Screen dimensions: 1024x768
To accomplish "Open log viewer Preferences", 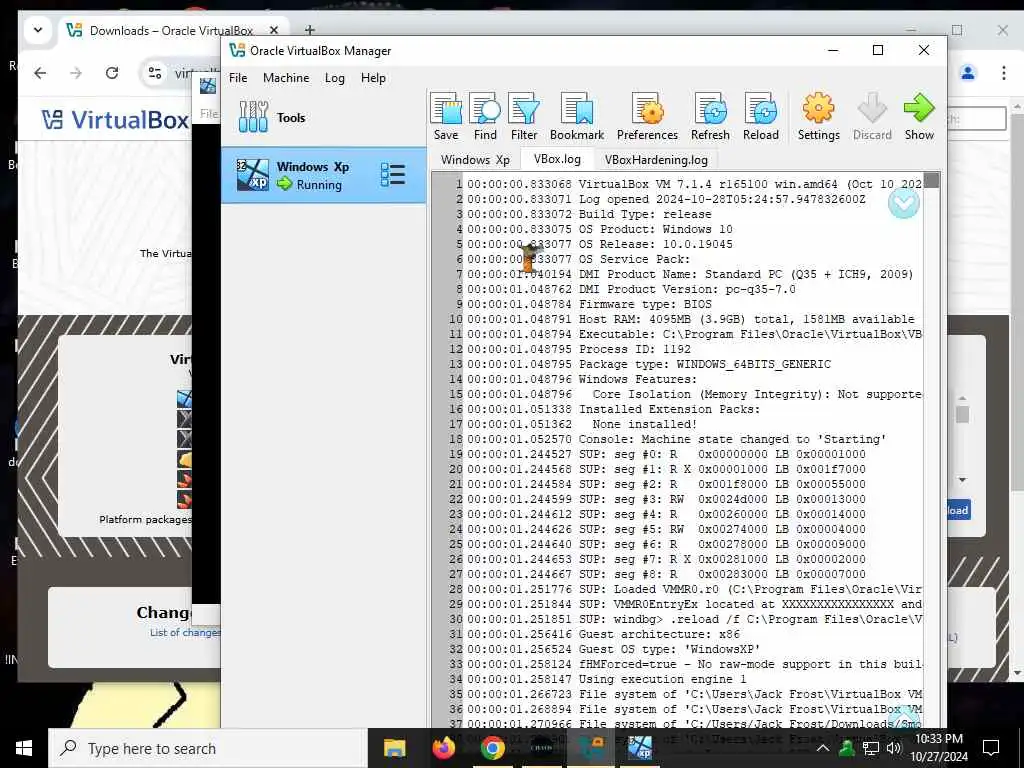I will coord(647,118).
